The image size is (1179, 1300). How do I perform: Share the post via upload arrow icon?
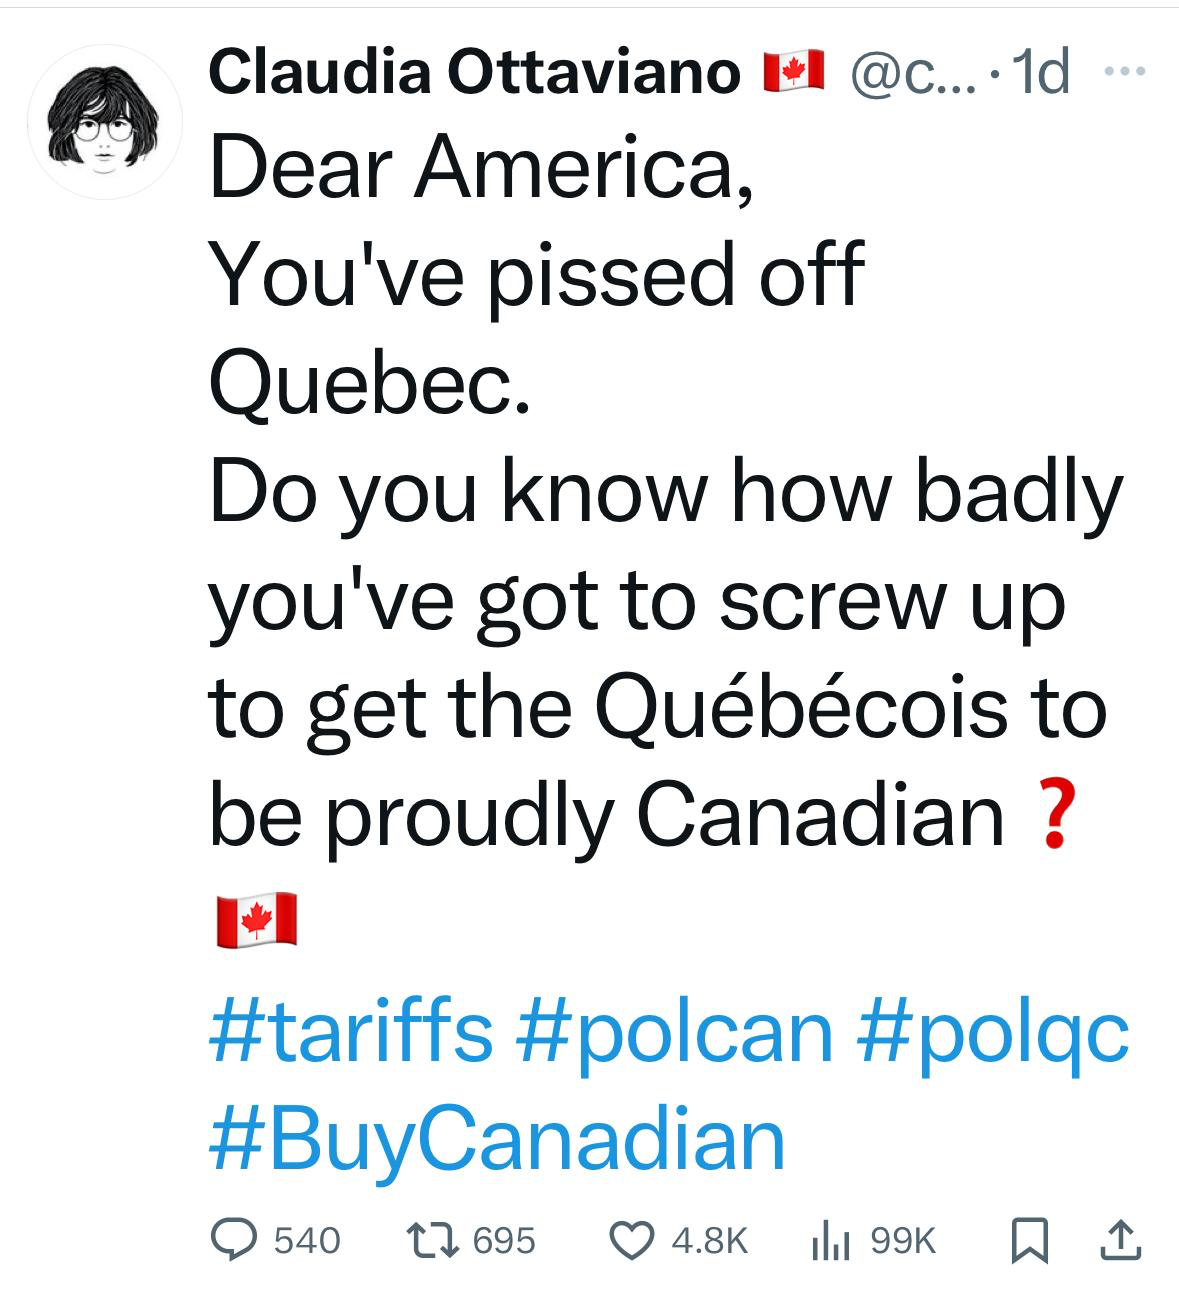point(1117,1241)
